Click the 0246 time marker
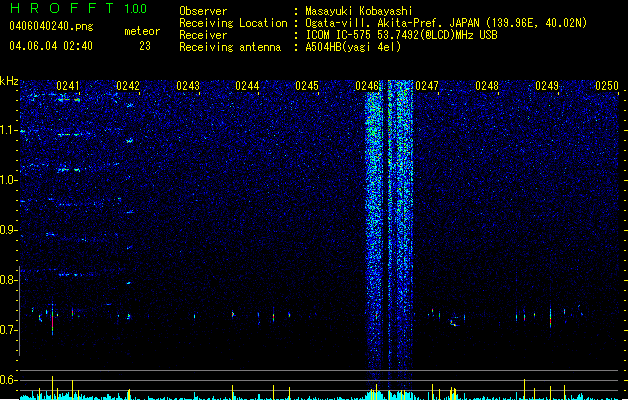The height and width of the screenshot is (400, 629). click(x=367, y=85)
